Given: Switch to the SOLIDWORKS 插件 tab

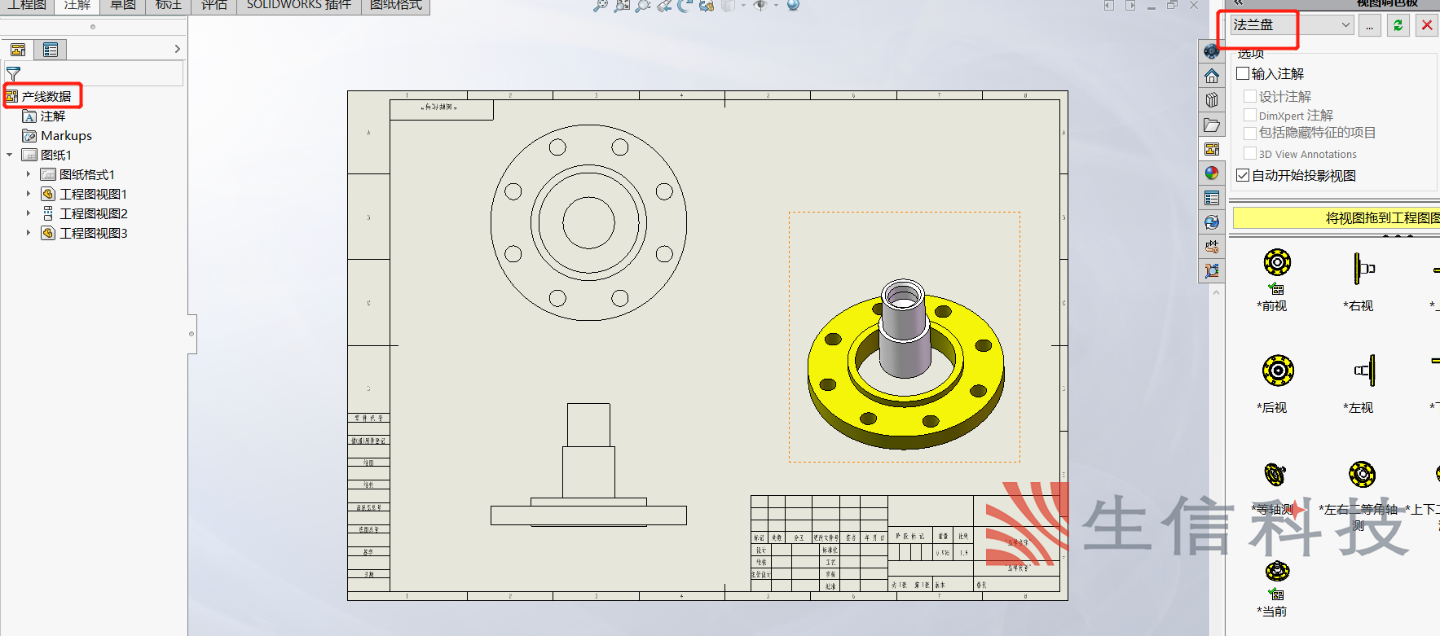Looking at the screenshot, I should [x=299, y=5].
